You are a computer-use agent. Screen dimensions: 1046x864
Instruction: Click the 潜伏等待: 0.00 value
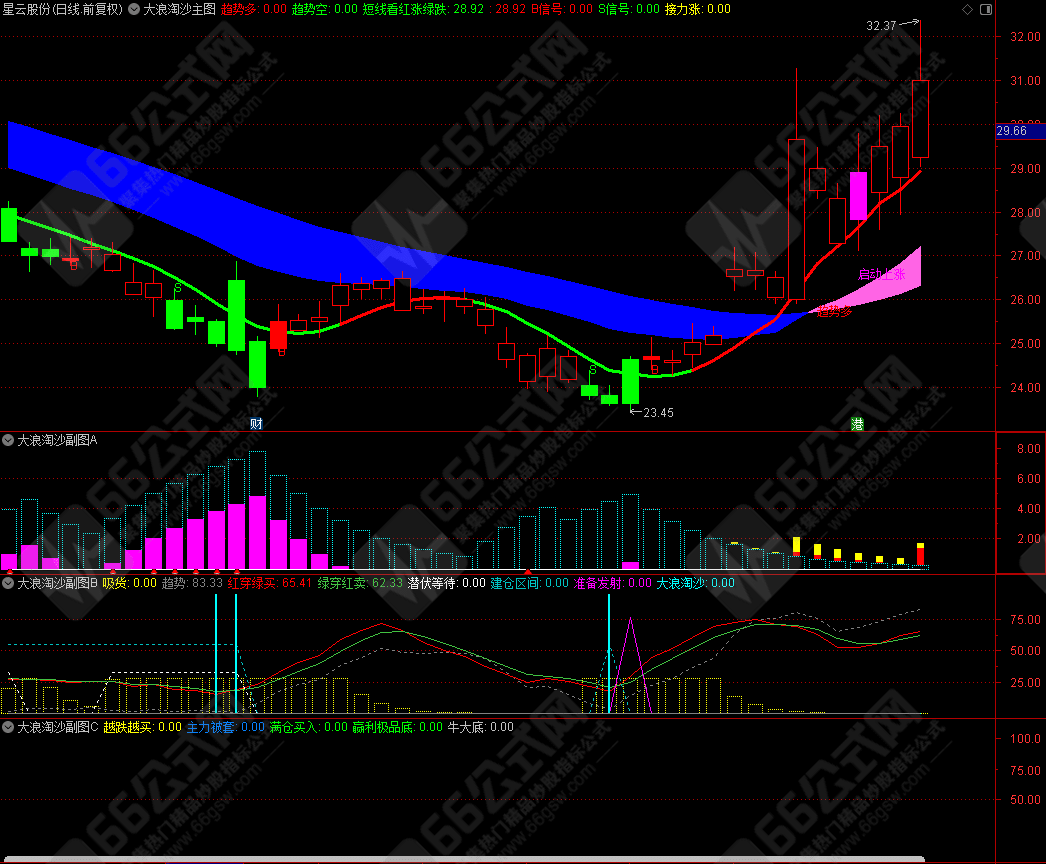click(447, 583)
